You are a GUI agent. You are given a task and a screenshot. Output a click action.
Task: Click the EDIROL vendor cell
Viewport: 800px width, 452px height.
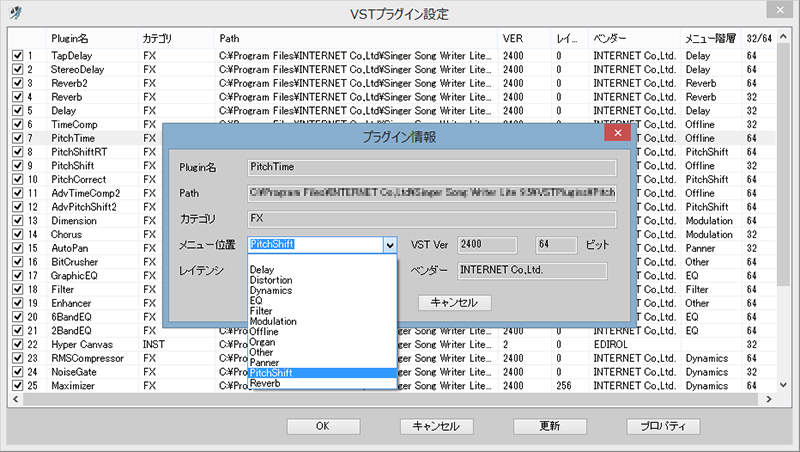(x=610, y=344)
